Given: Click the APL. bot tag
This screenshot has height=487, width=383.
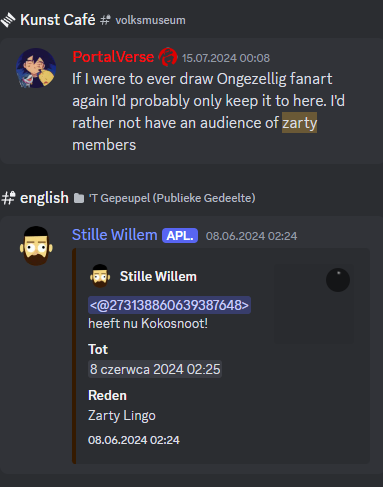Looking at the screenshot, I should 180,236.
